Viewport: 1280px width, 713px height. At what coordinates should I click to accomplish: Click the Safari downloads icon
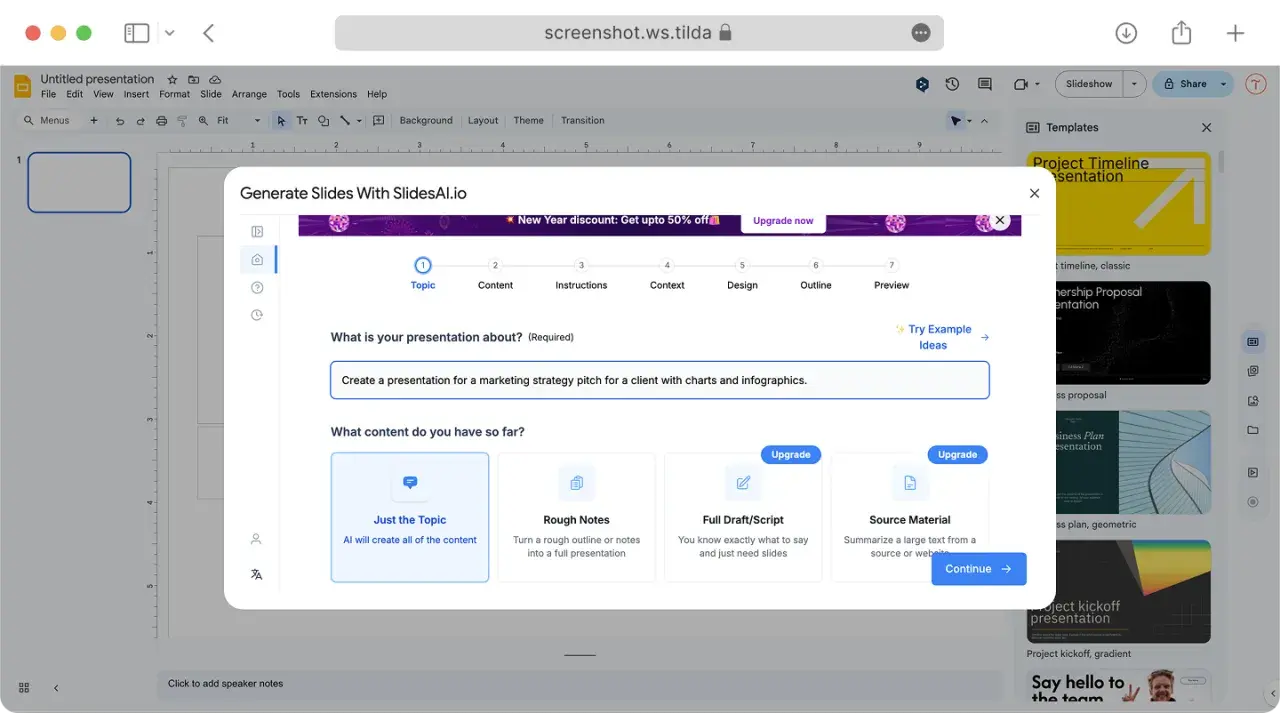tap(1126, 33)
